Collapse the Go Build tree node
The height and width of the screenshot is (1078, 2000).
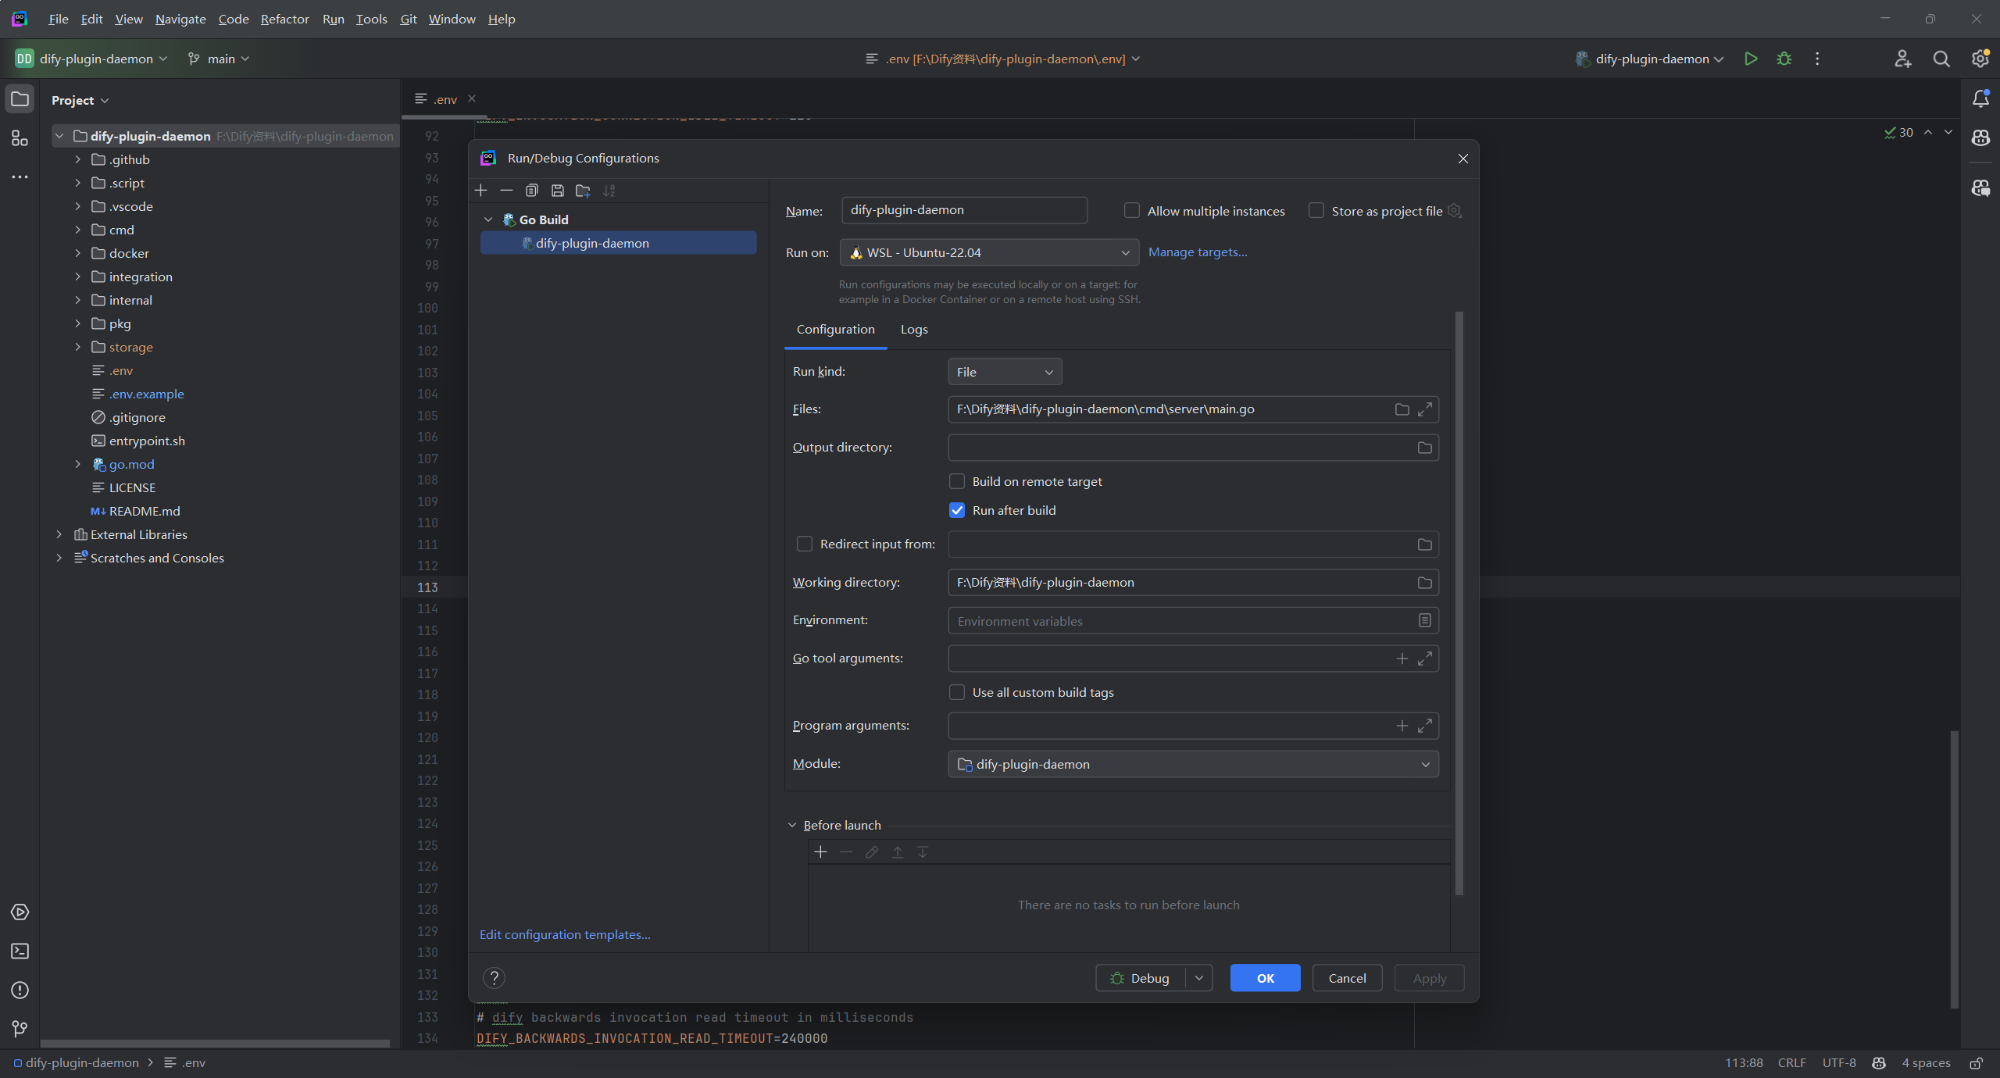coord(488,220)
